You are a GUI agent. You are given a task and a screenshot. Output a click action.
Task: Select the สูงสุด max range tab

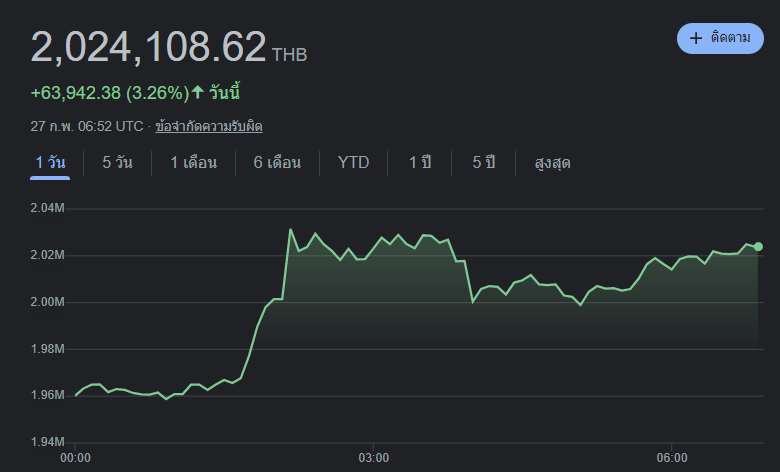pyautogui.click(x=552, y=163)
